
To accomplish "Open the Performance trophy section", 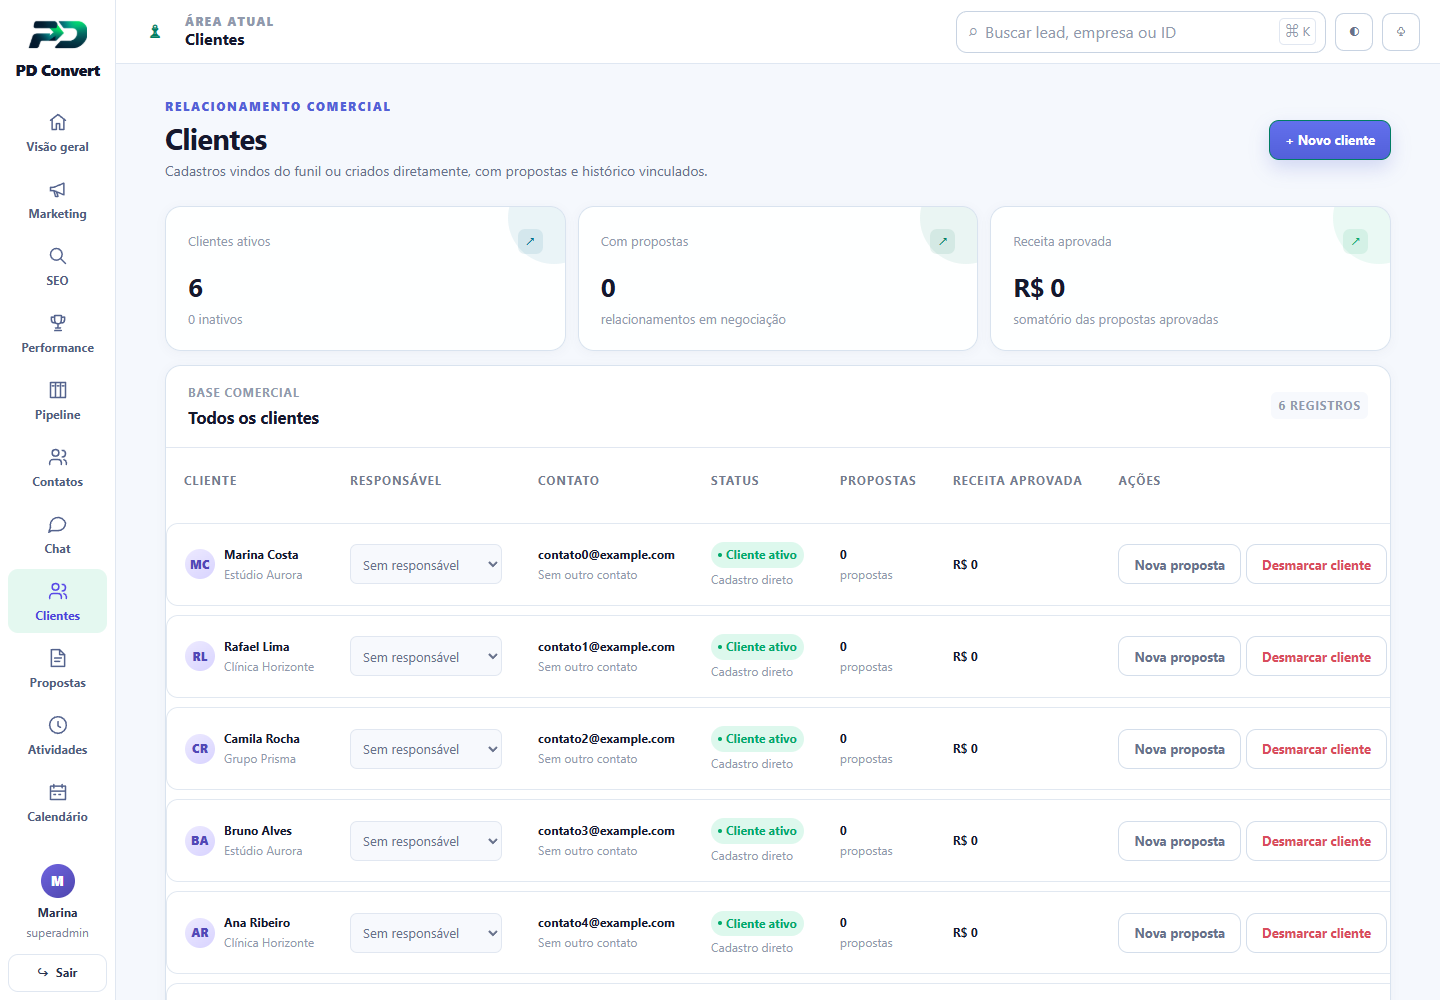I will [58, 334].
